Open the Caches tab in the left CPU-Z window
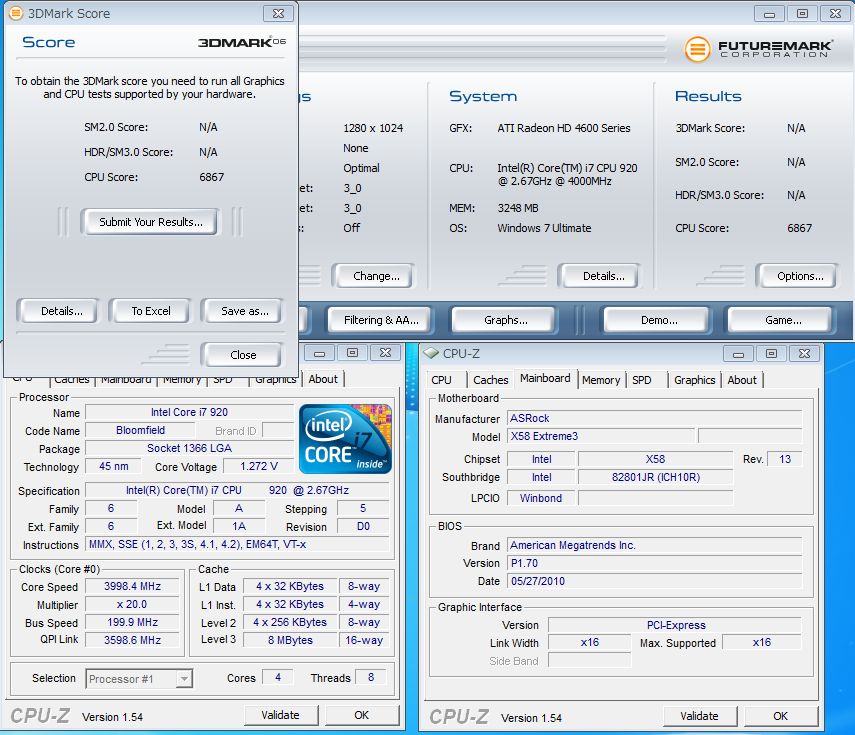The width and height of the screenshot is (855, 735). (x=72, y=380)
